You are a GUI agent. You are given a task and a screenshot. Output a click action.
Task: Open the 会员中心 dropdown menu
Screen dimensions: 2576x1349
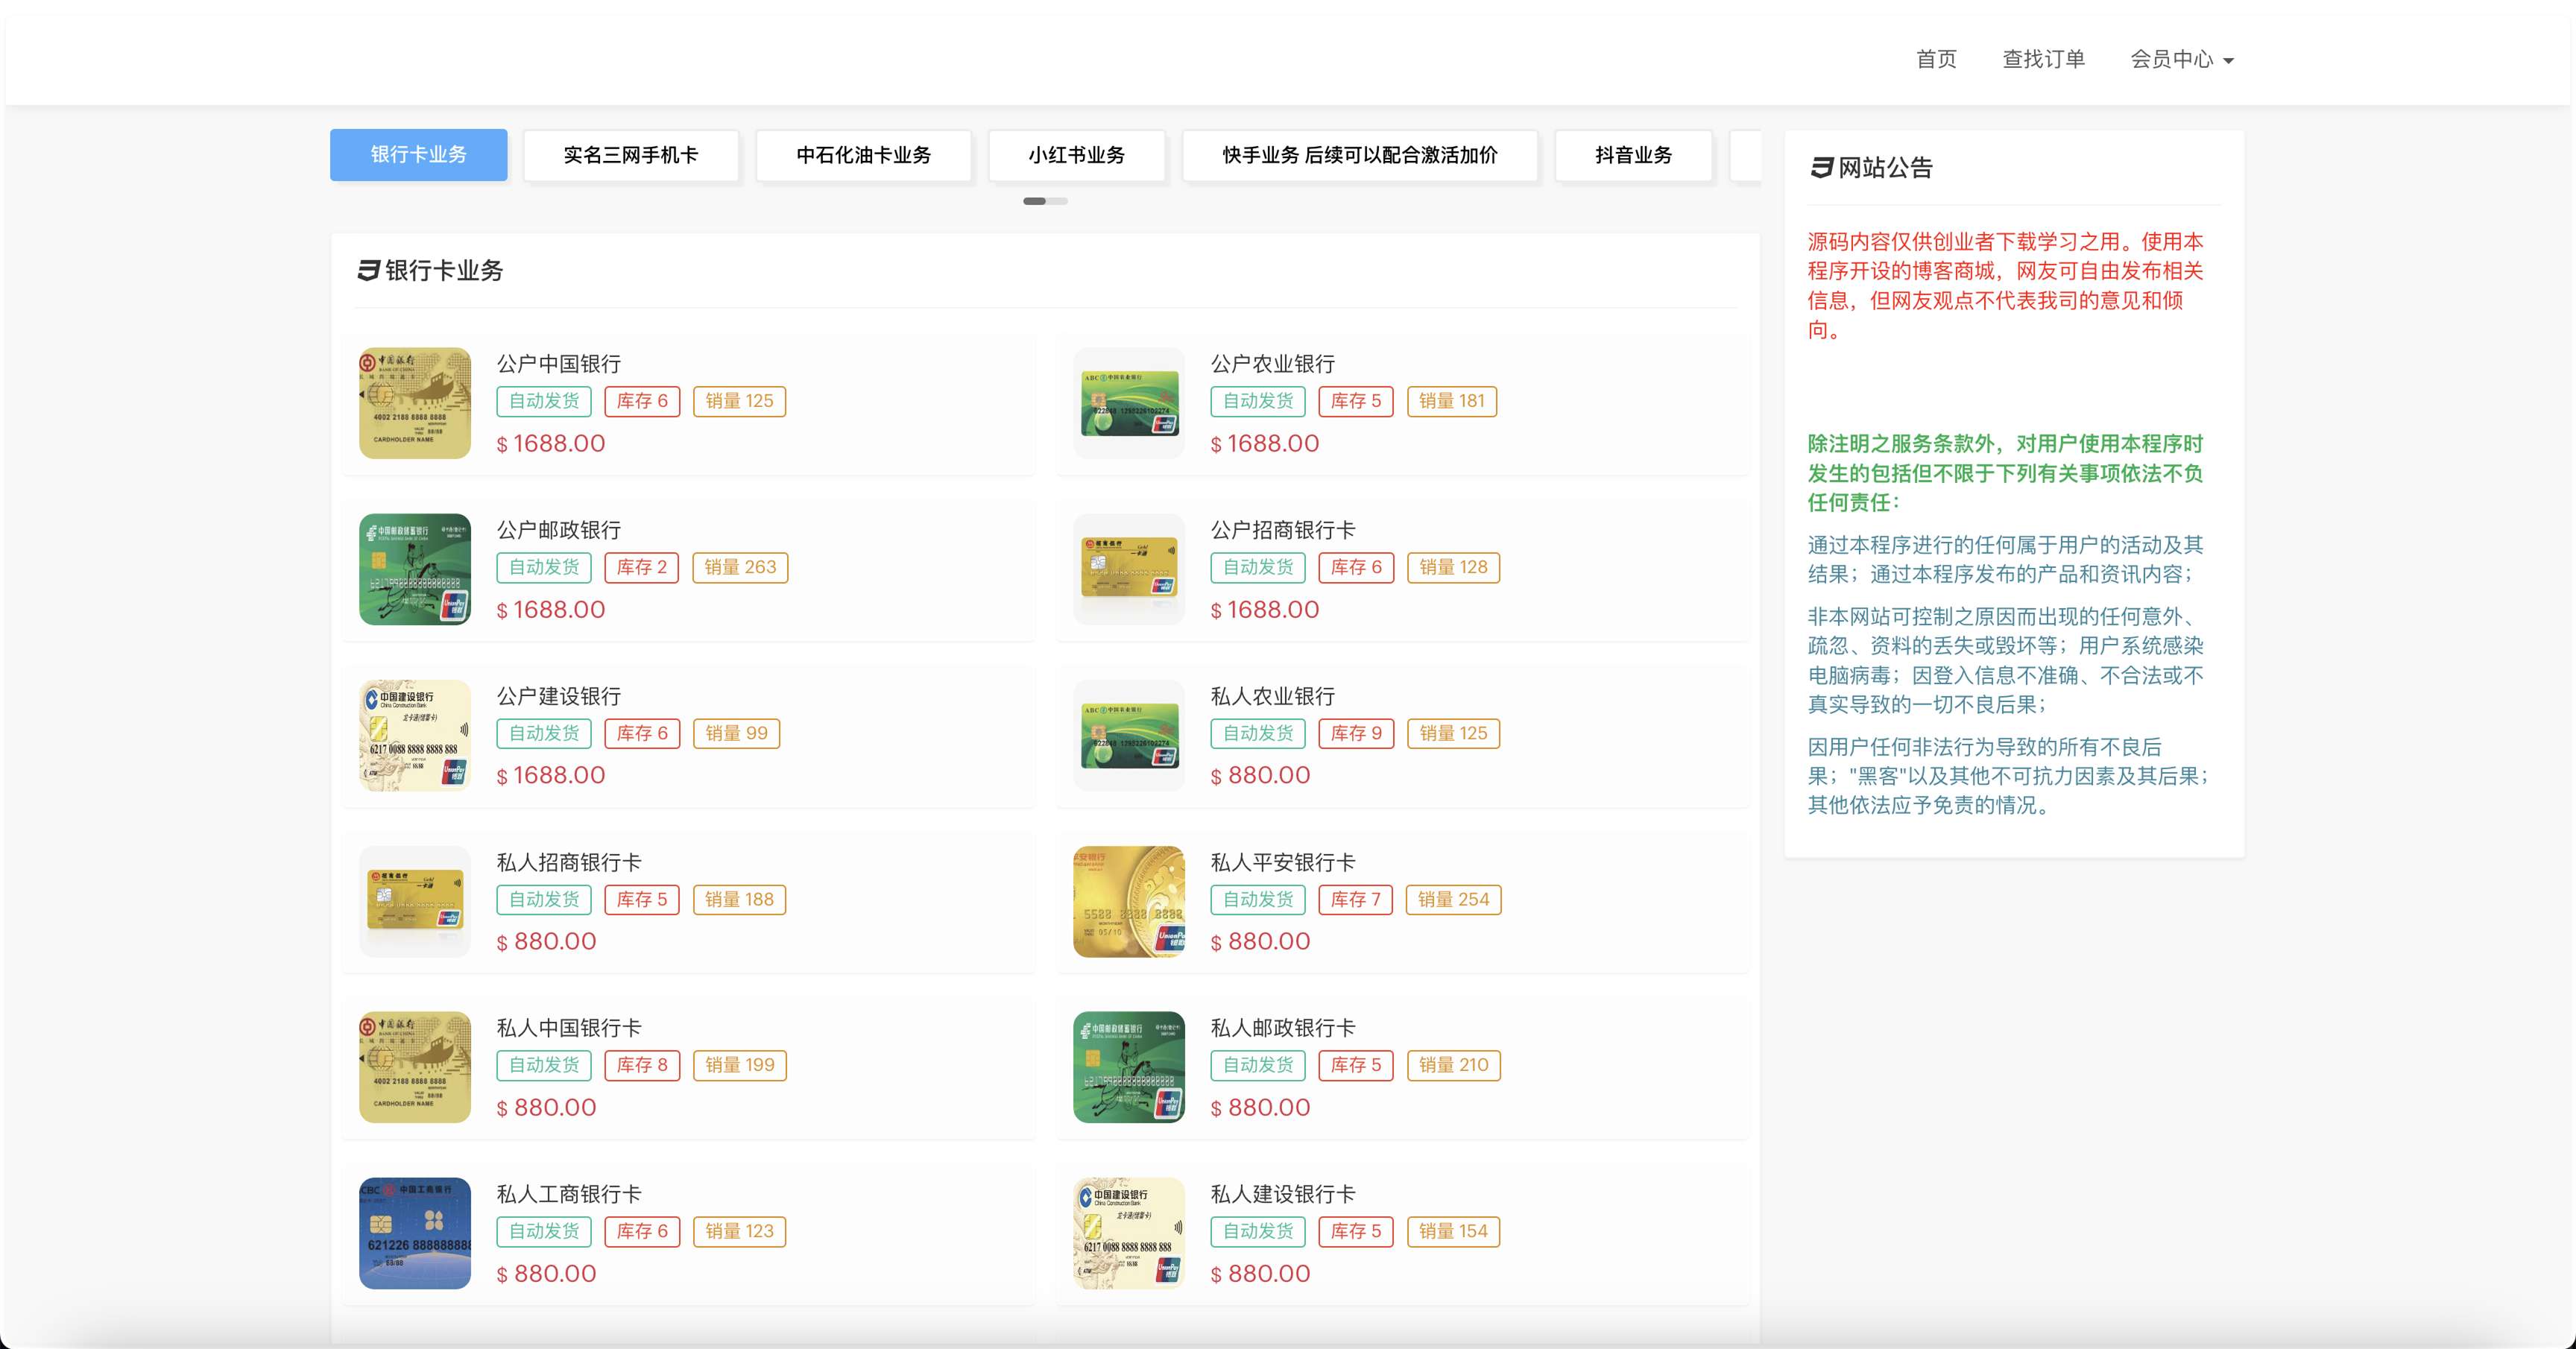(x=2181, y=60)
